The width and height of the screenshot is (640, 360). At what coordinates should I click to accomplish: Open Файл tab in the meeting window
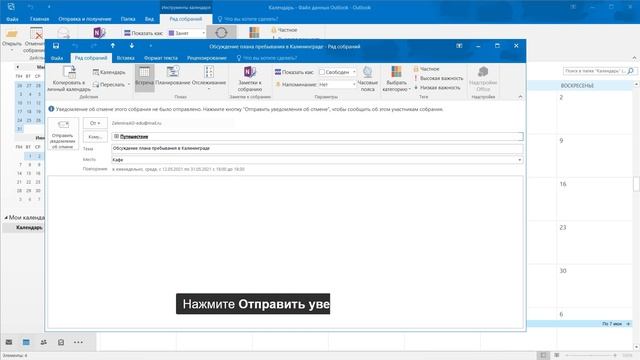click(57, 58)
